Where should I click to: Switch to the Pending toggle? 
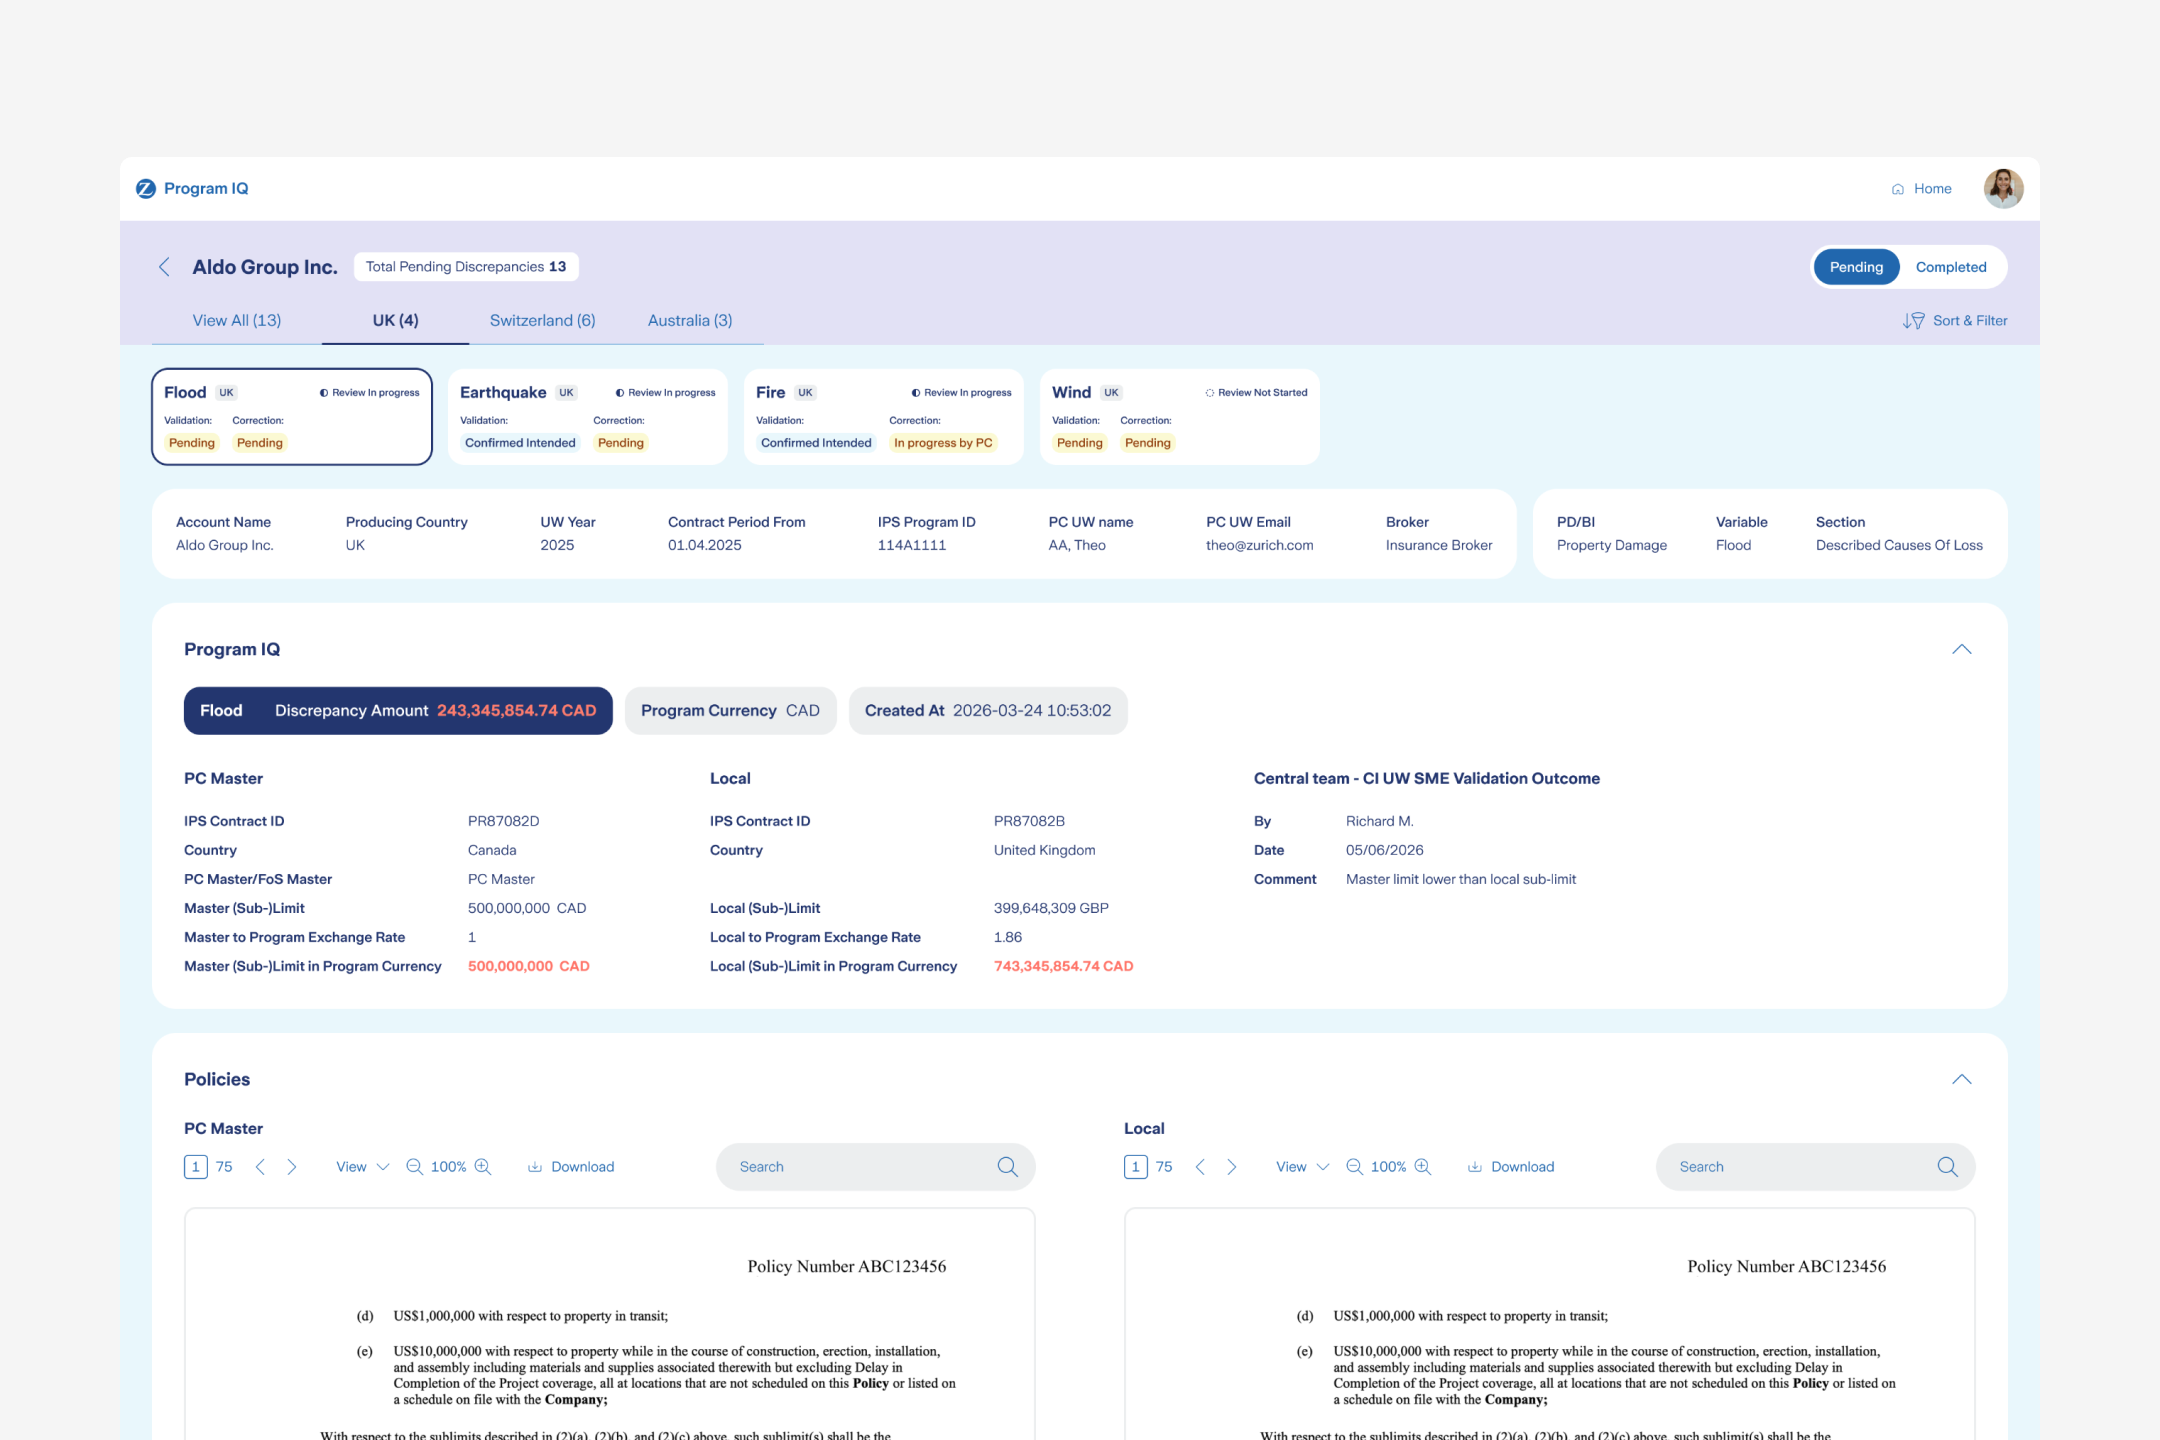point(1856,267)
